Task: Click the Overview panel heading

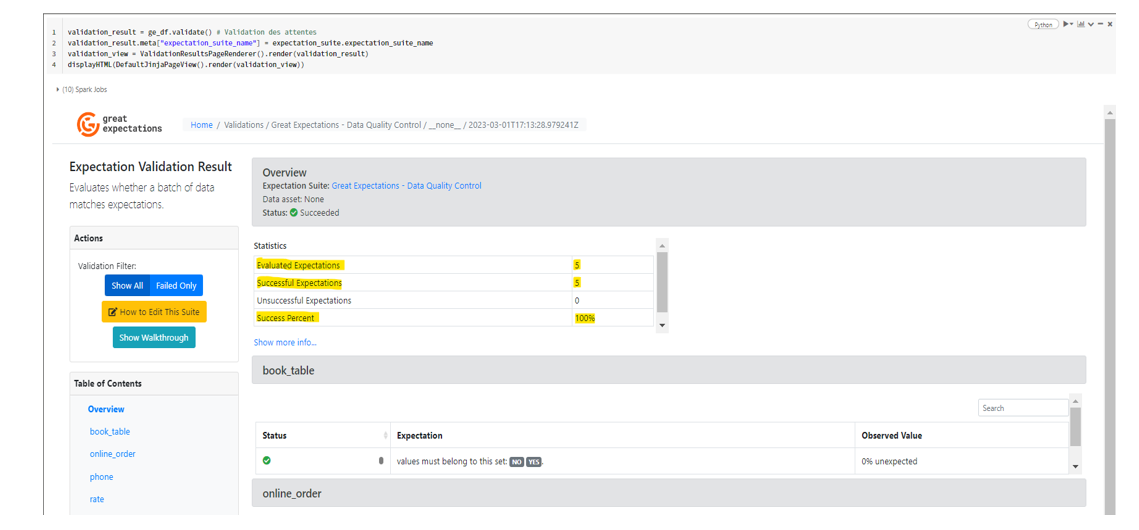Action: [x=286, y=173]
